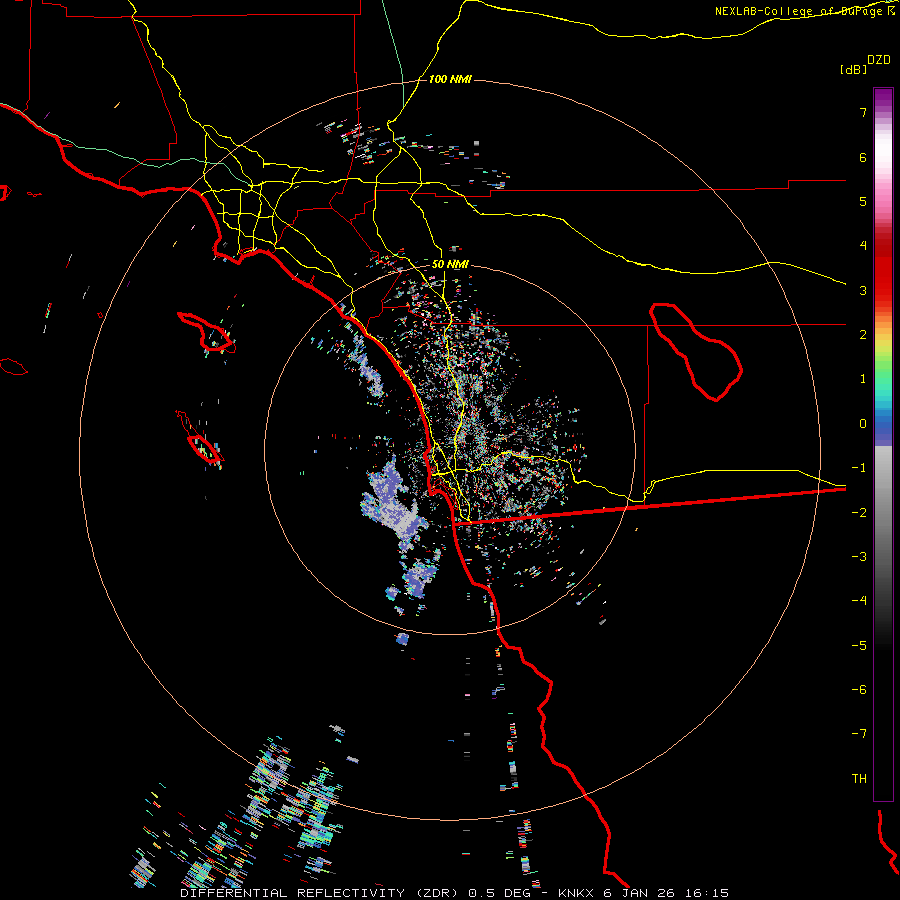
Task: Click the purple top of the color bar
Action: tap(883, 98)
